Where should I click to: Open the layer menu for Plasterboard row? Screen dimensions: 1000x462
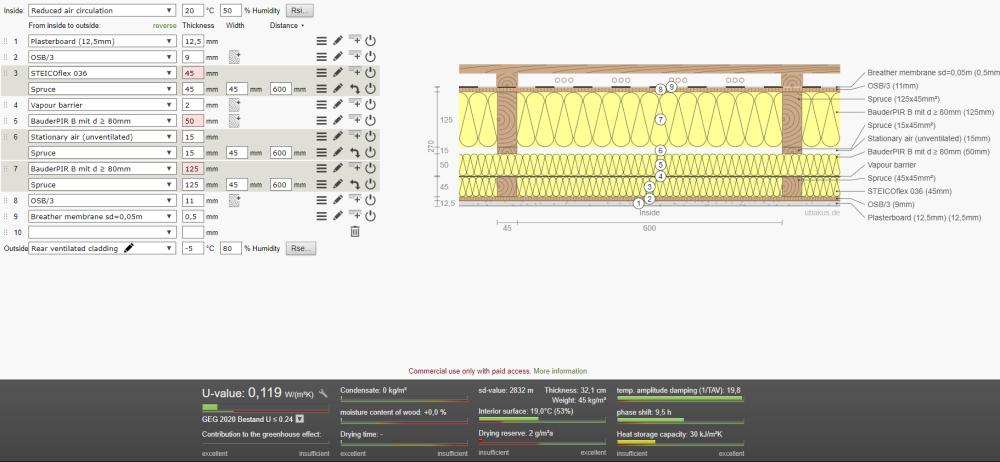pyautogui.click(x=322, y=41)
